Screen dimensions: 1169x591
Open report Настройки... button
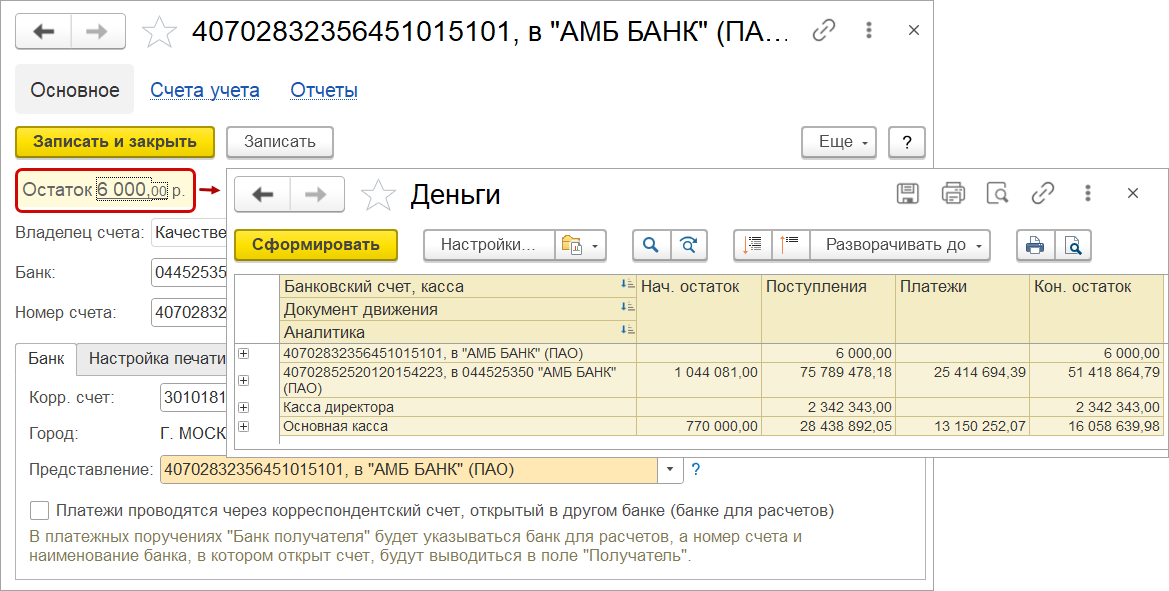click(x=488, y=245)
